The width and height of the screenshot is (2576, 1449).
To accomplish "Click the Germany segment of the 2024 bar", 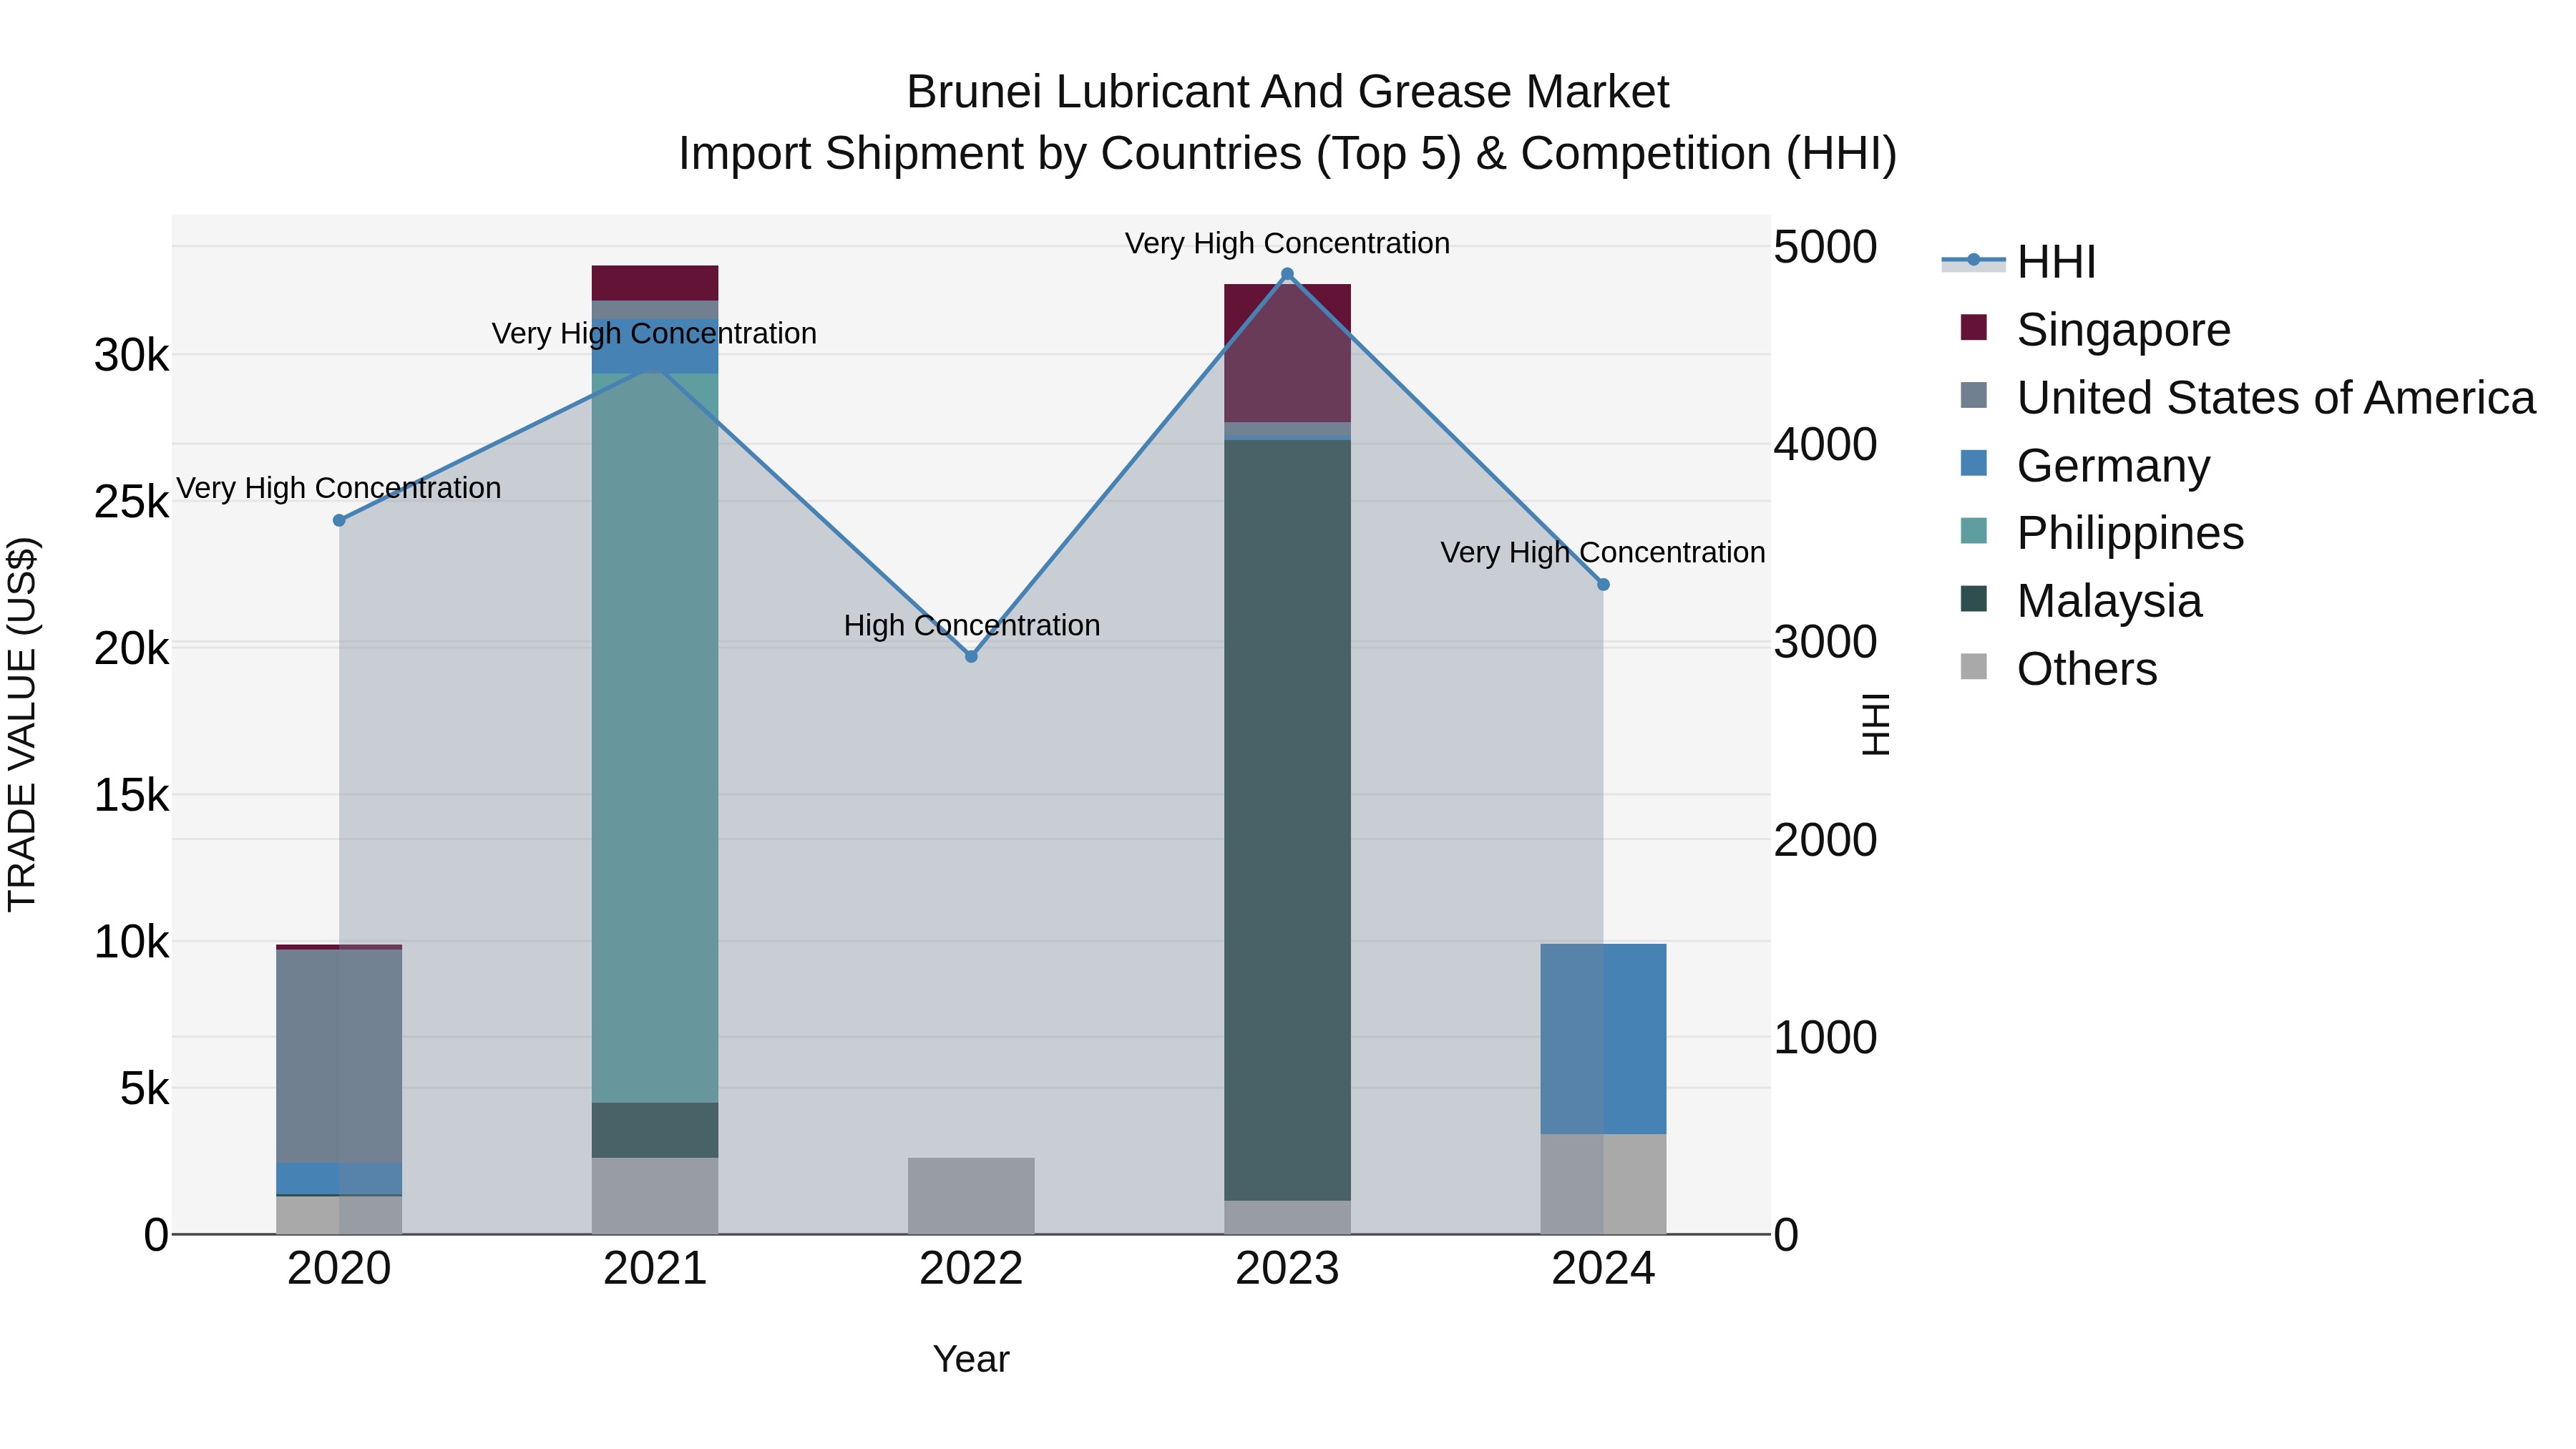I will click(x=1603, y=1039).
